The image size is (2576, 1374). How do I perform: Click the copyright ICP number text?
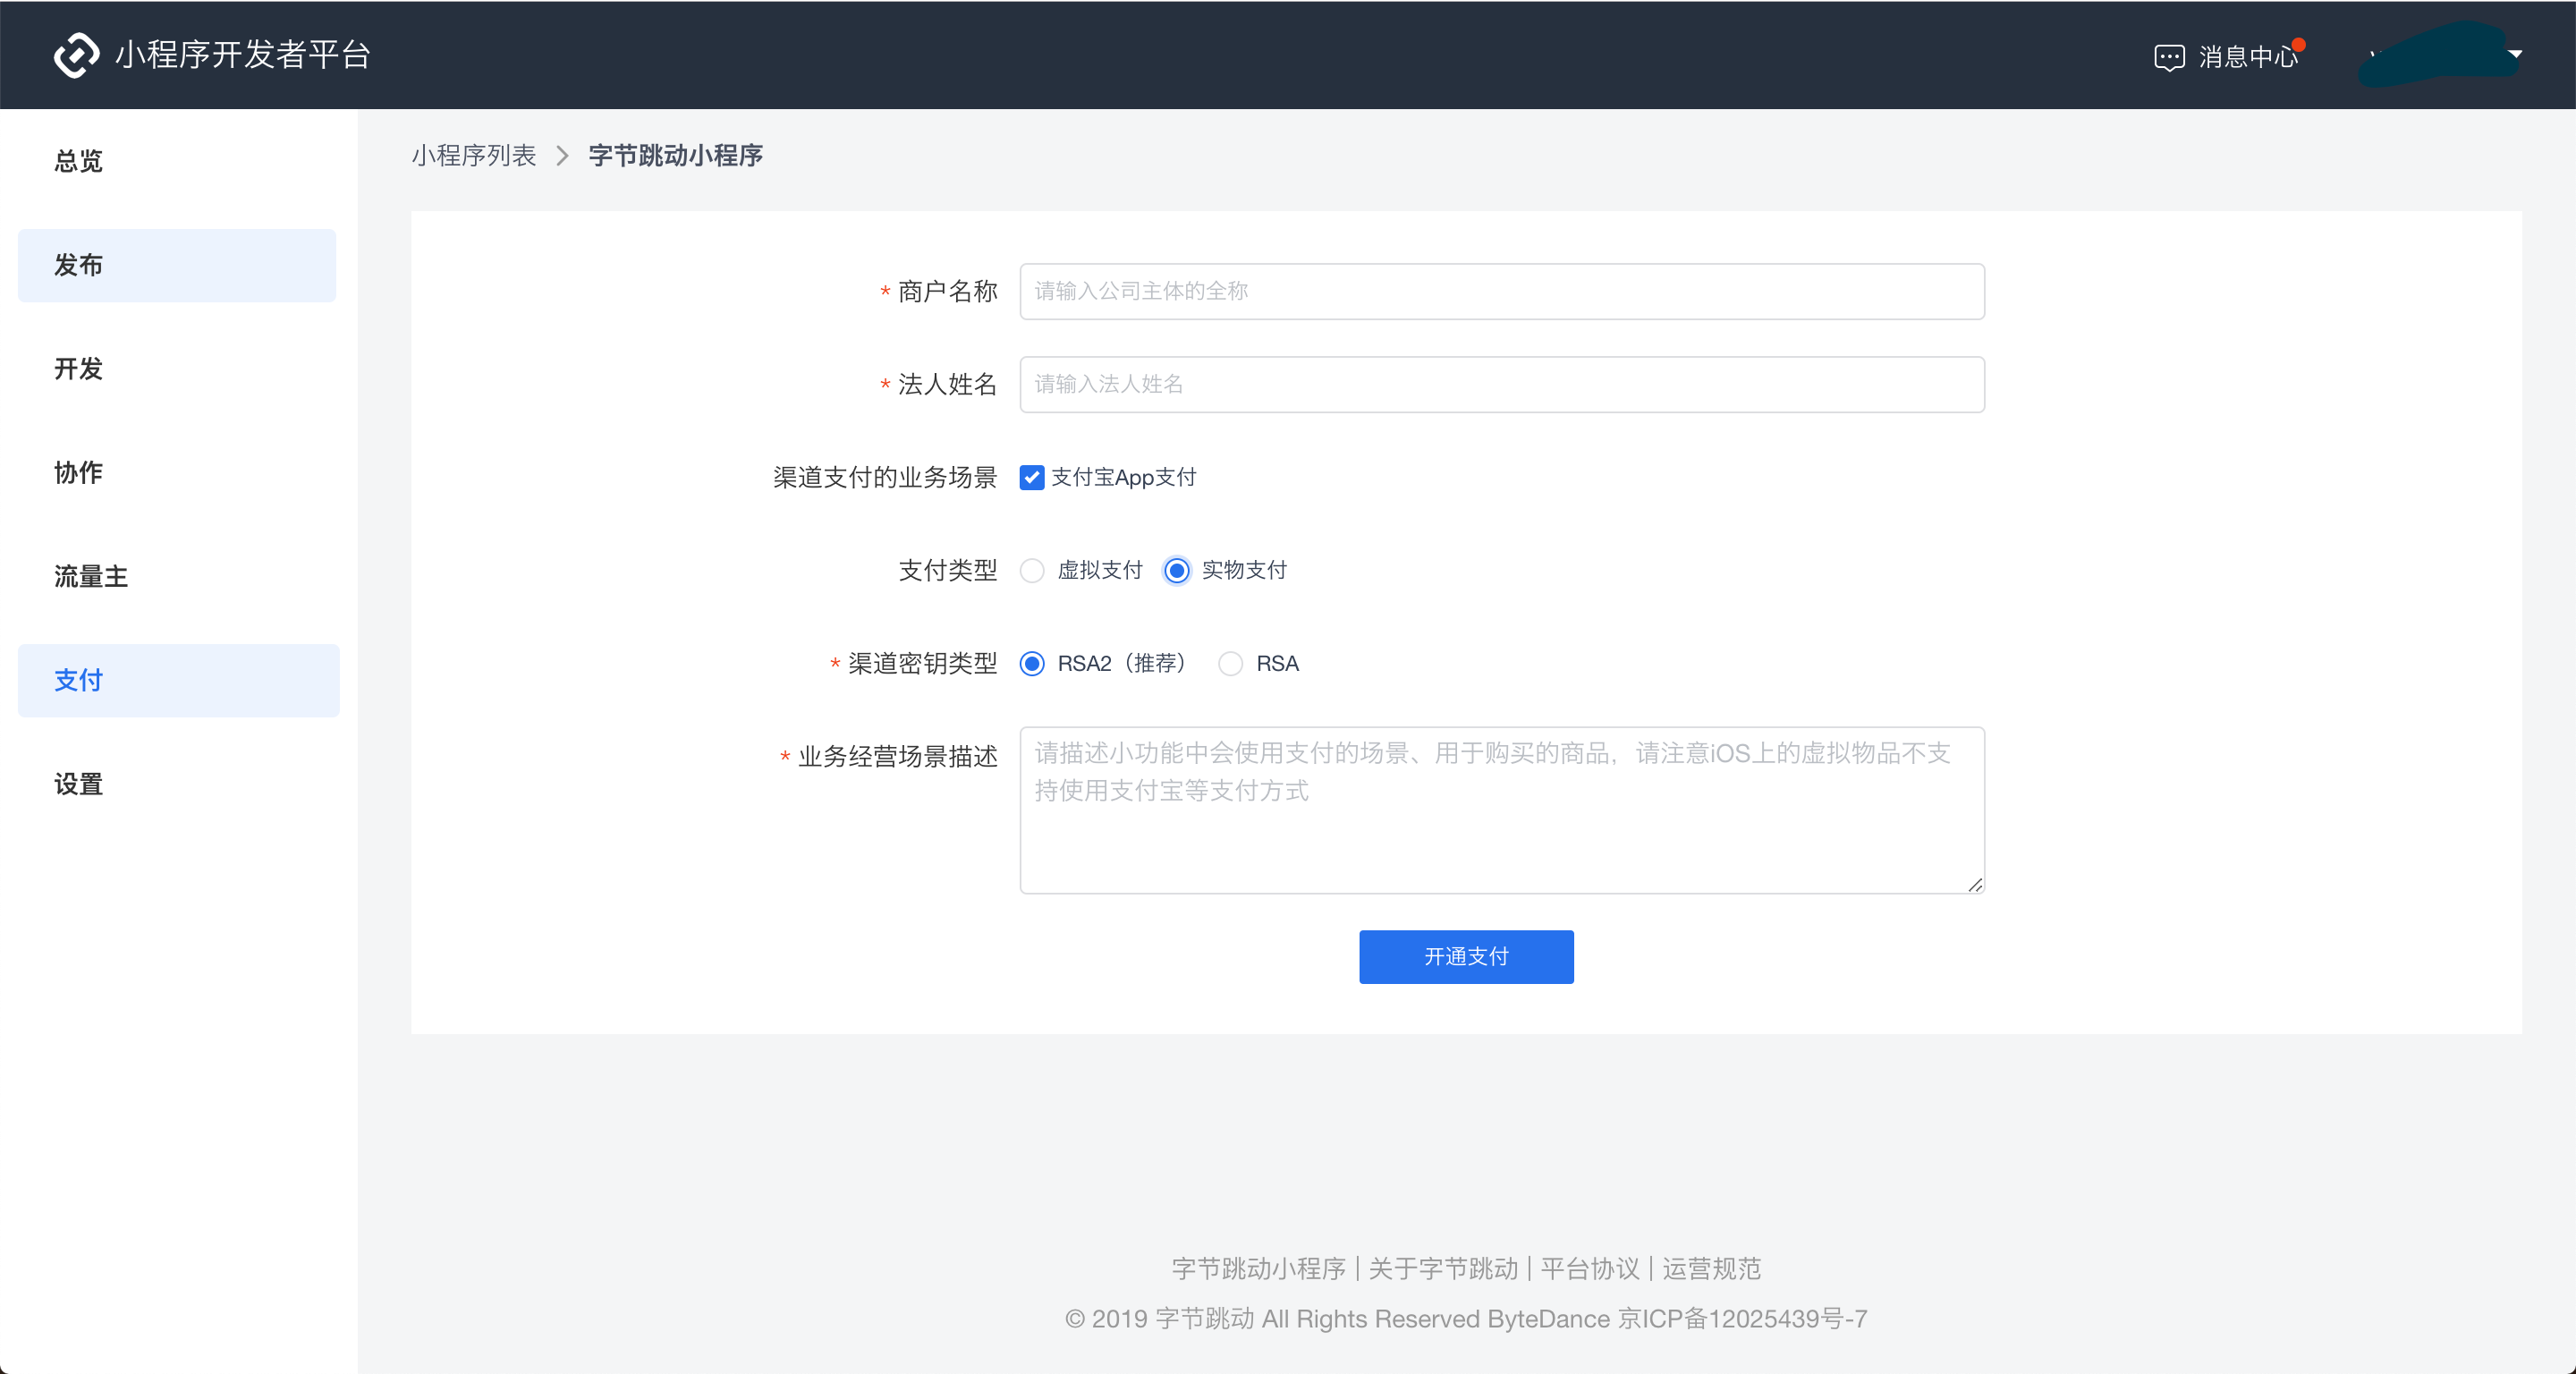1742,1318
